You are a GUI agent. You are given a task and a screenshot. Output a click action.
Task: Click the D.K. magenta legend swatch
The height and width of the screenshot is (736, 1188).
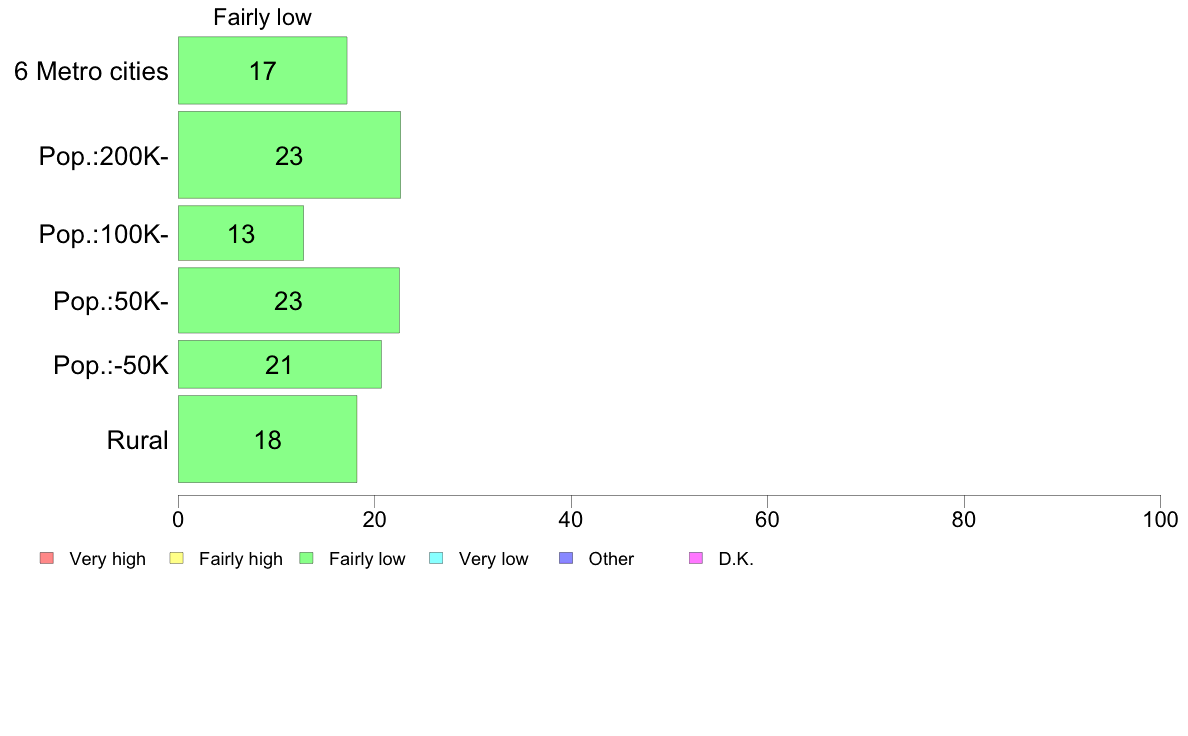[x=696, y=559]
